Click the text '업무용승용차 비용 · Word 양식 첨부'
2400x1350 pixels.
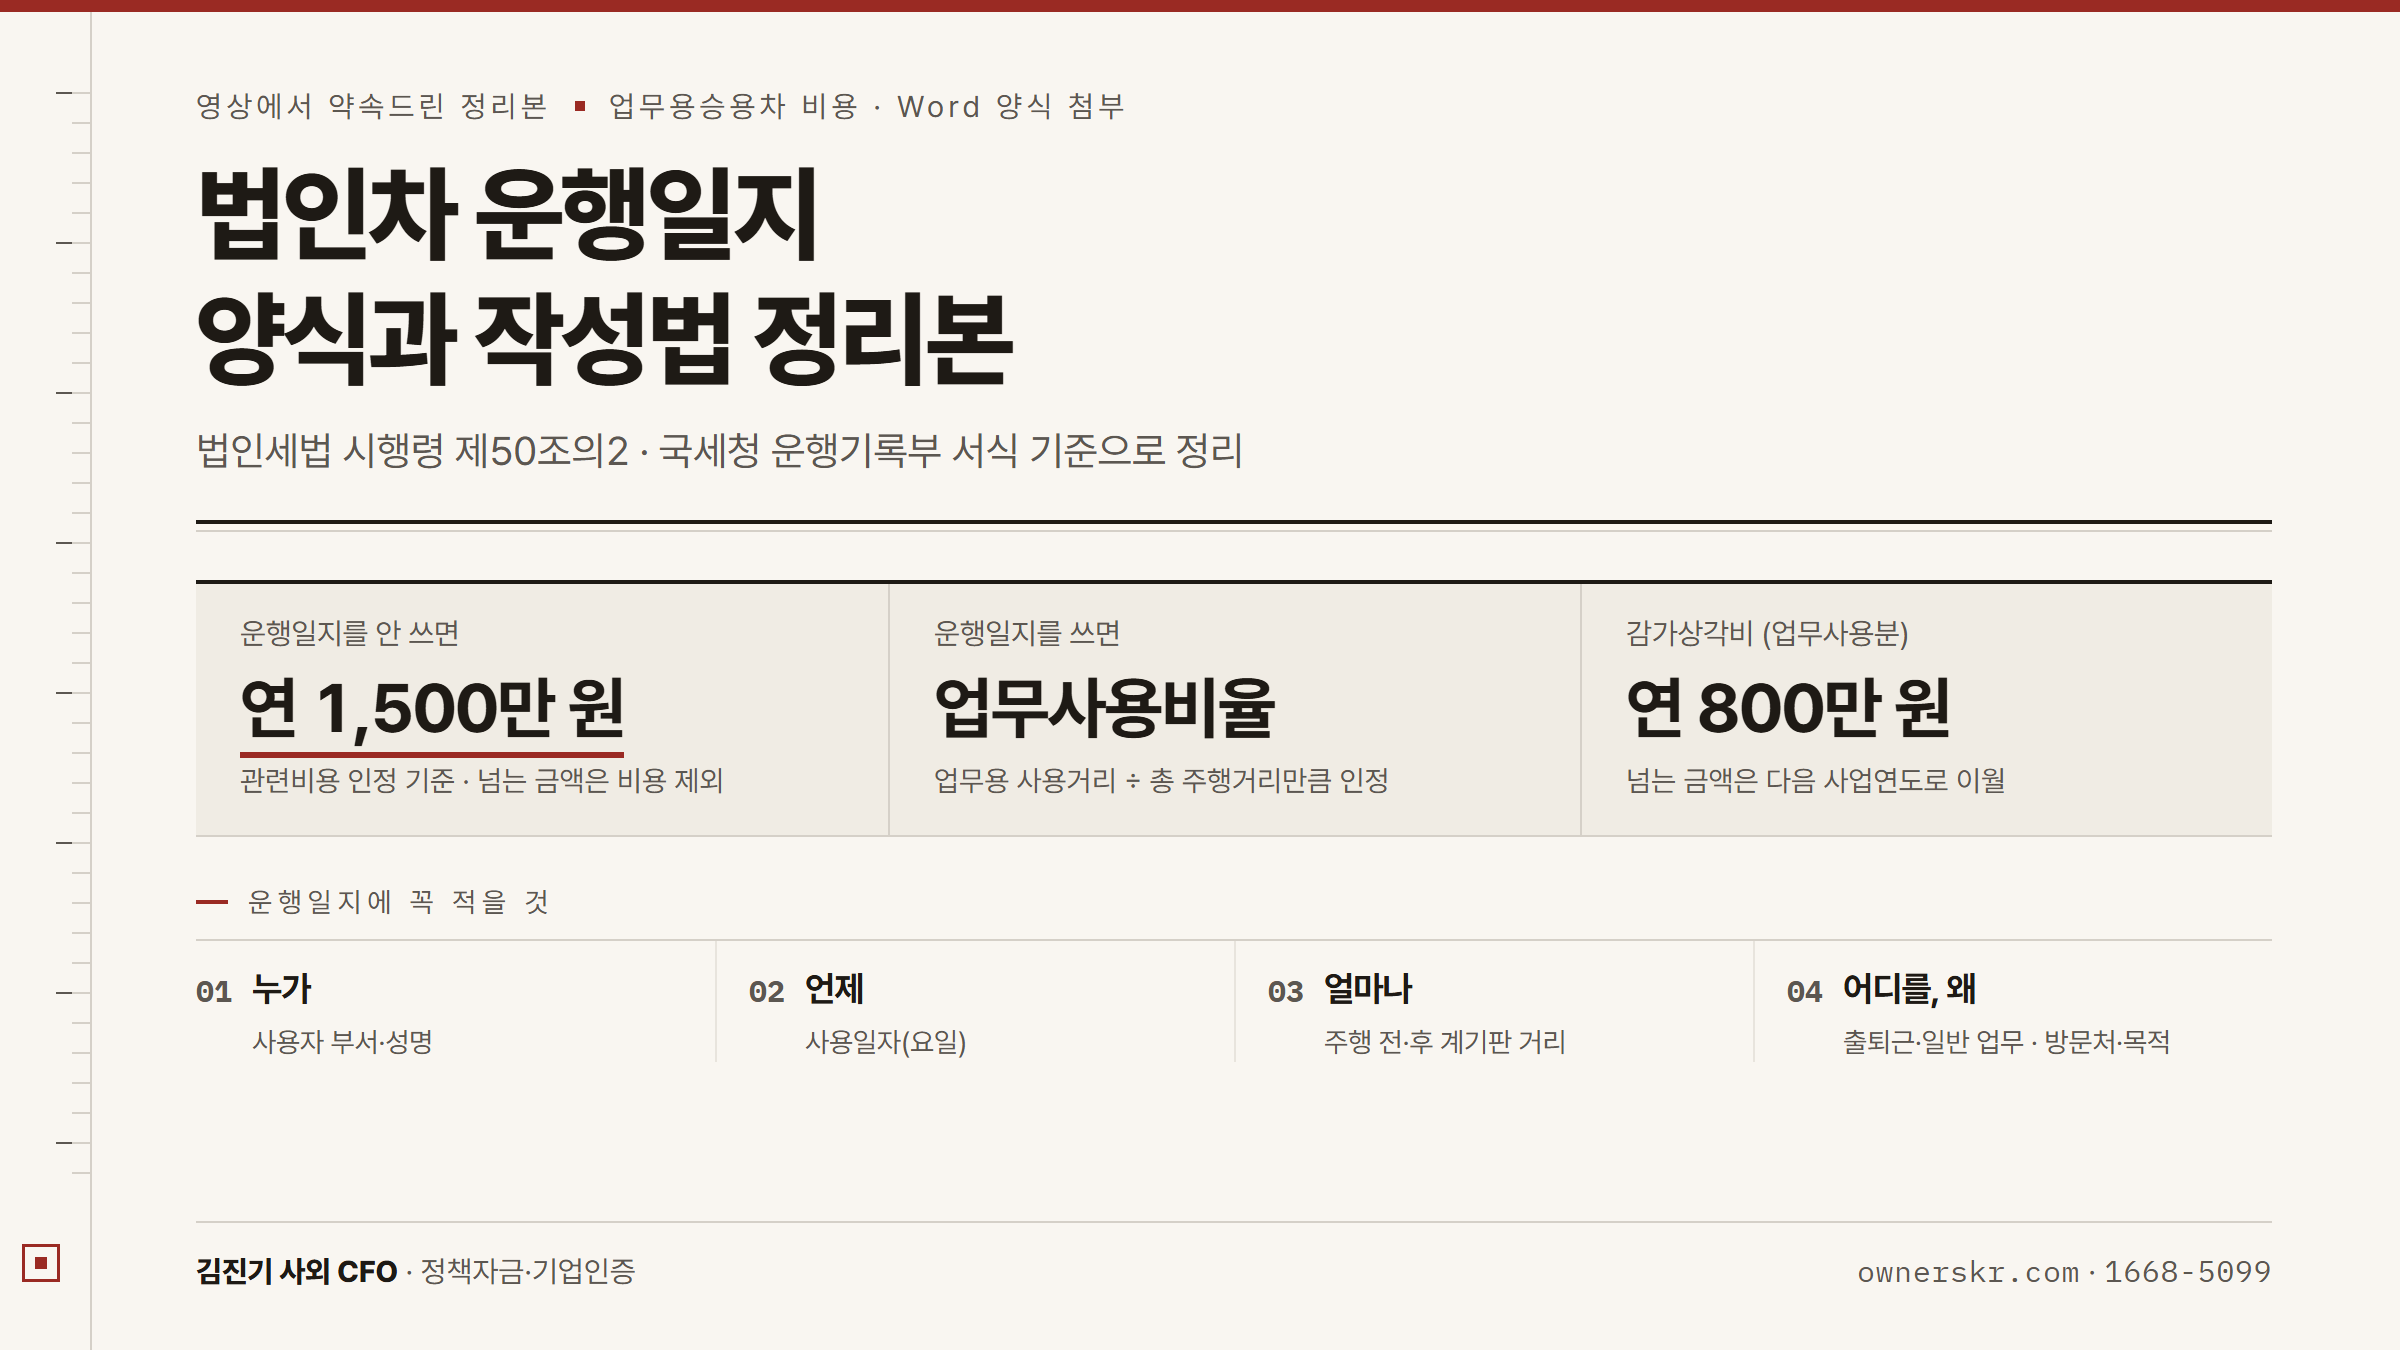point(866,106)
